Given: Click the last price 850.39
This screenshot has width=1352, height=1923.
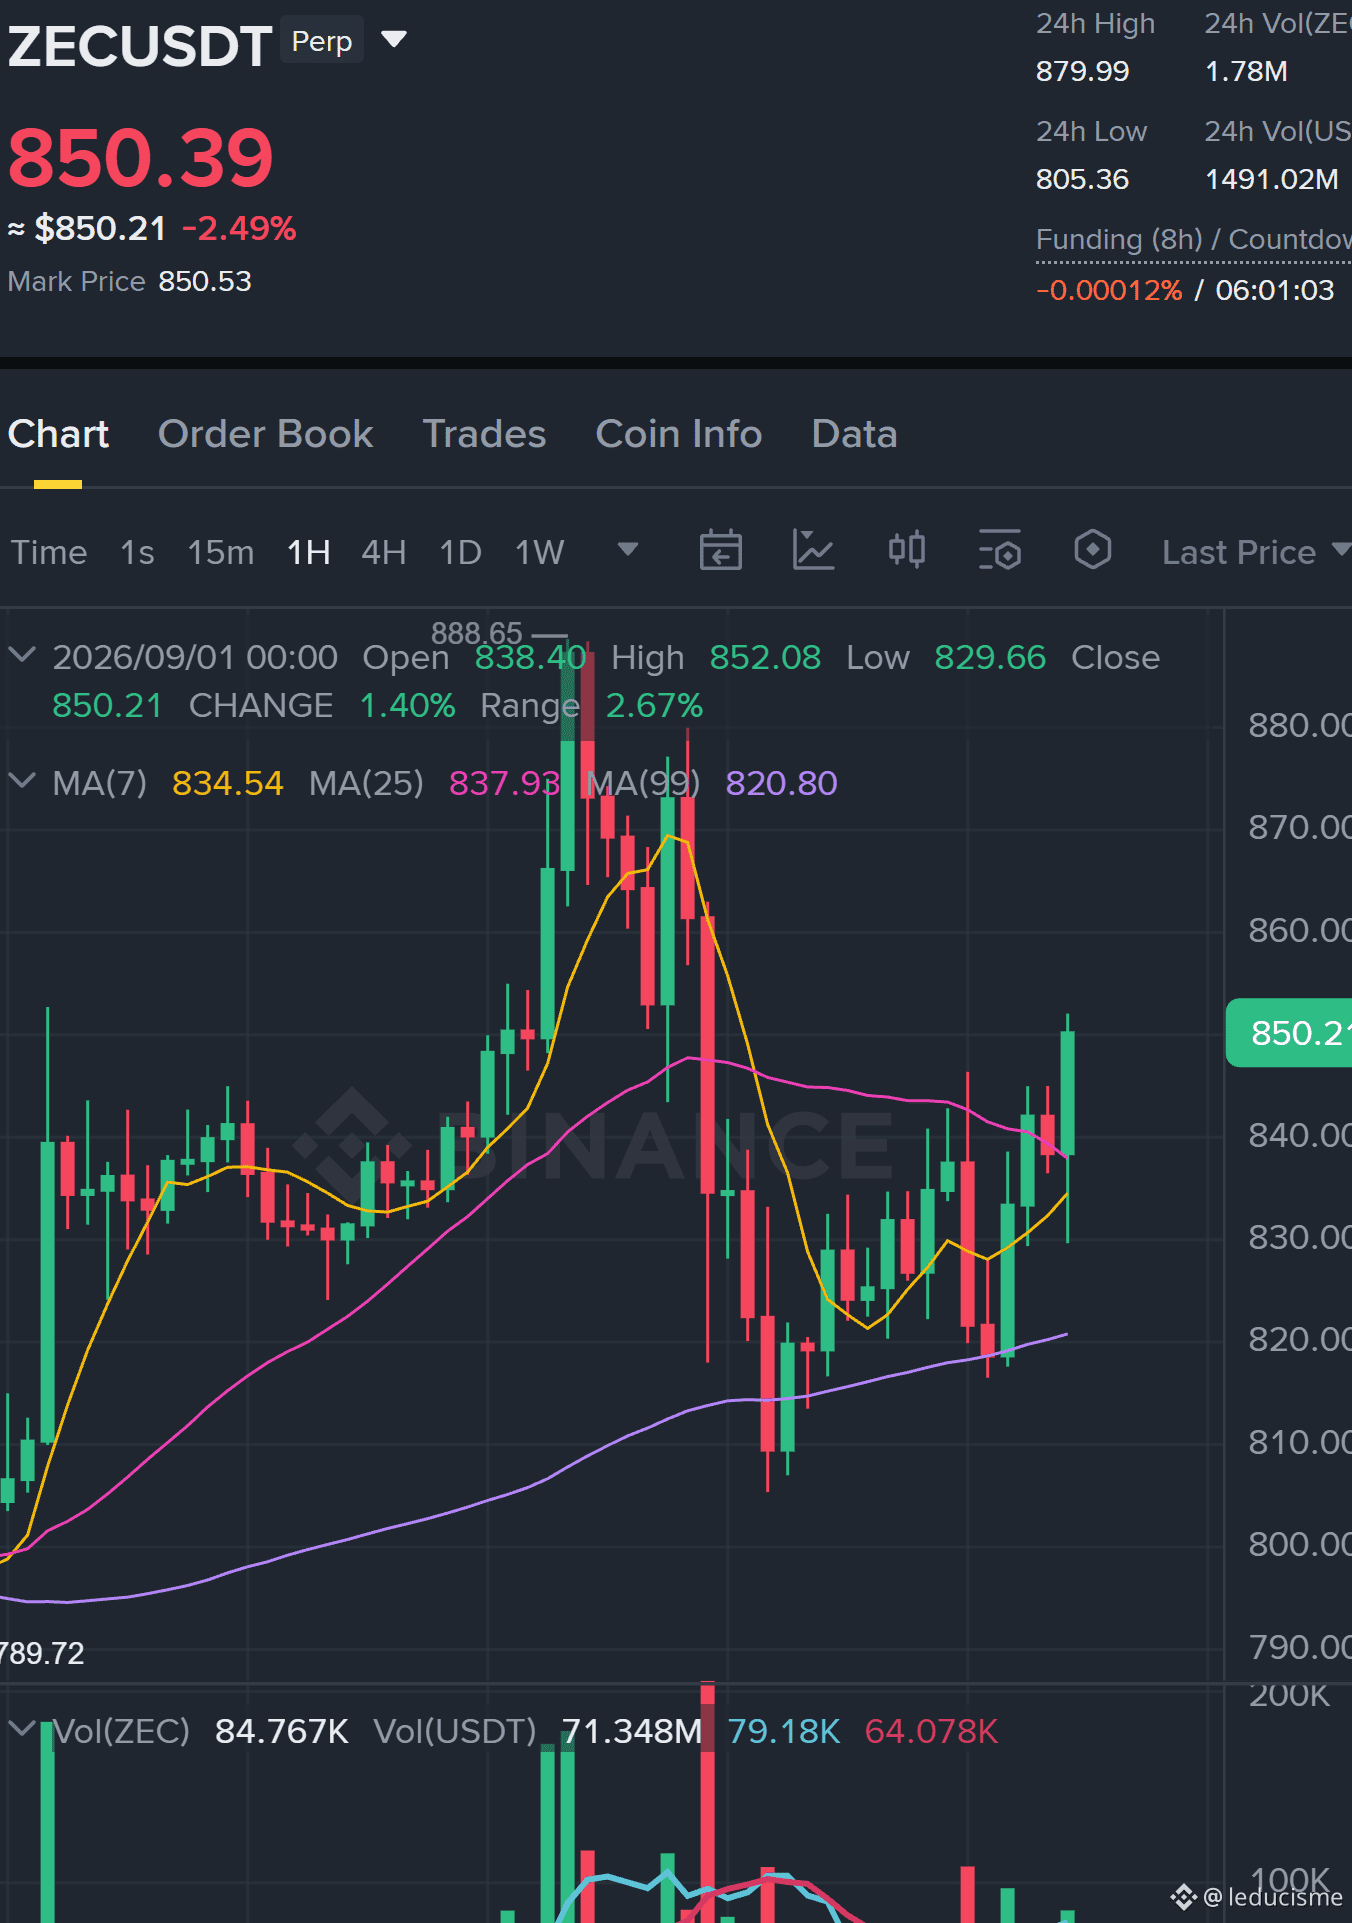Looking at the screenshot, I should coord(140,158).
